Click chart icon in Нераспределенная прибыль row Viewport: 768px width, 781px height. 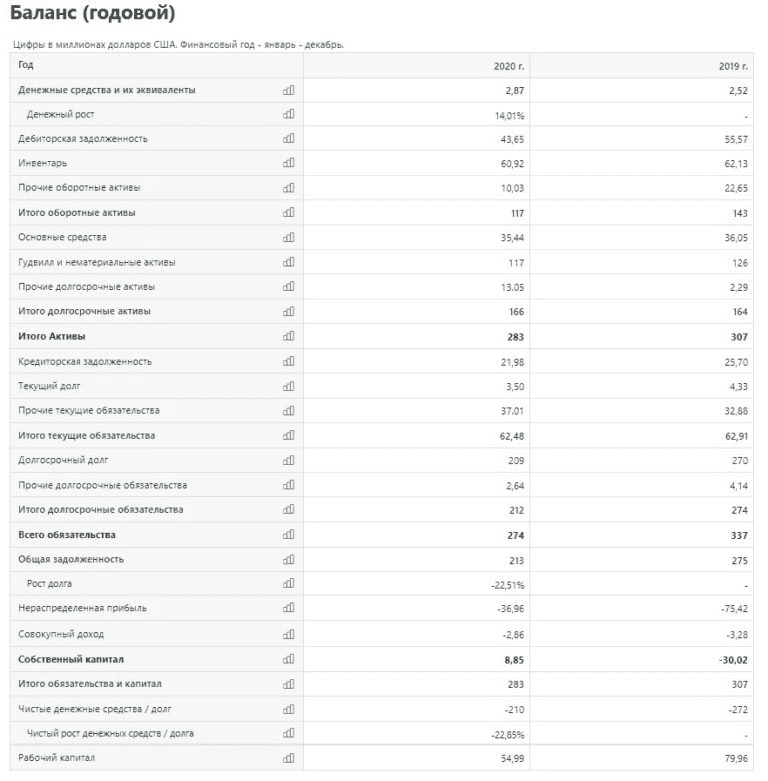289,608
